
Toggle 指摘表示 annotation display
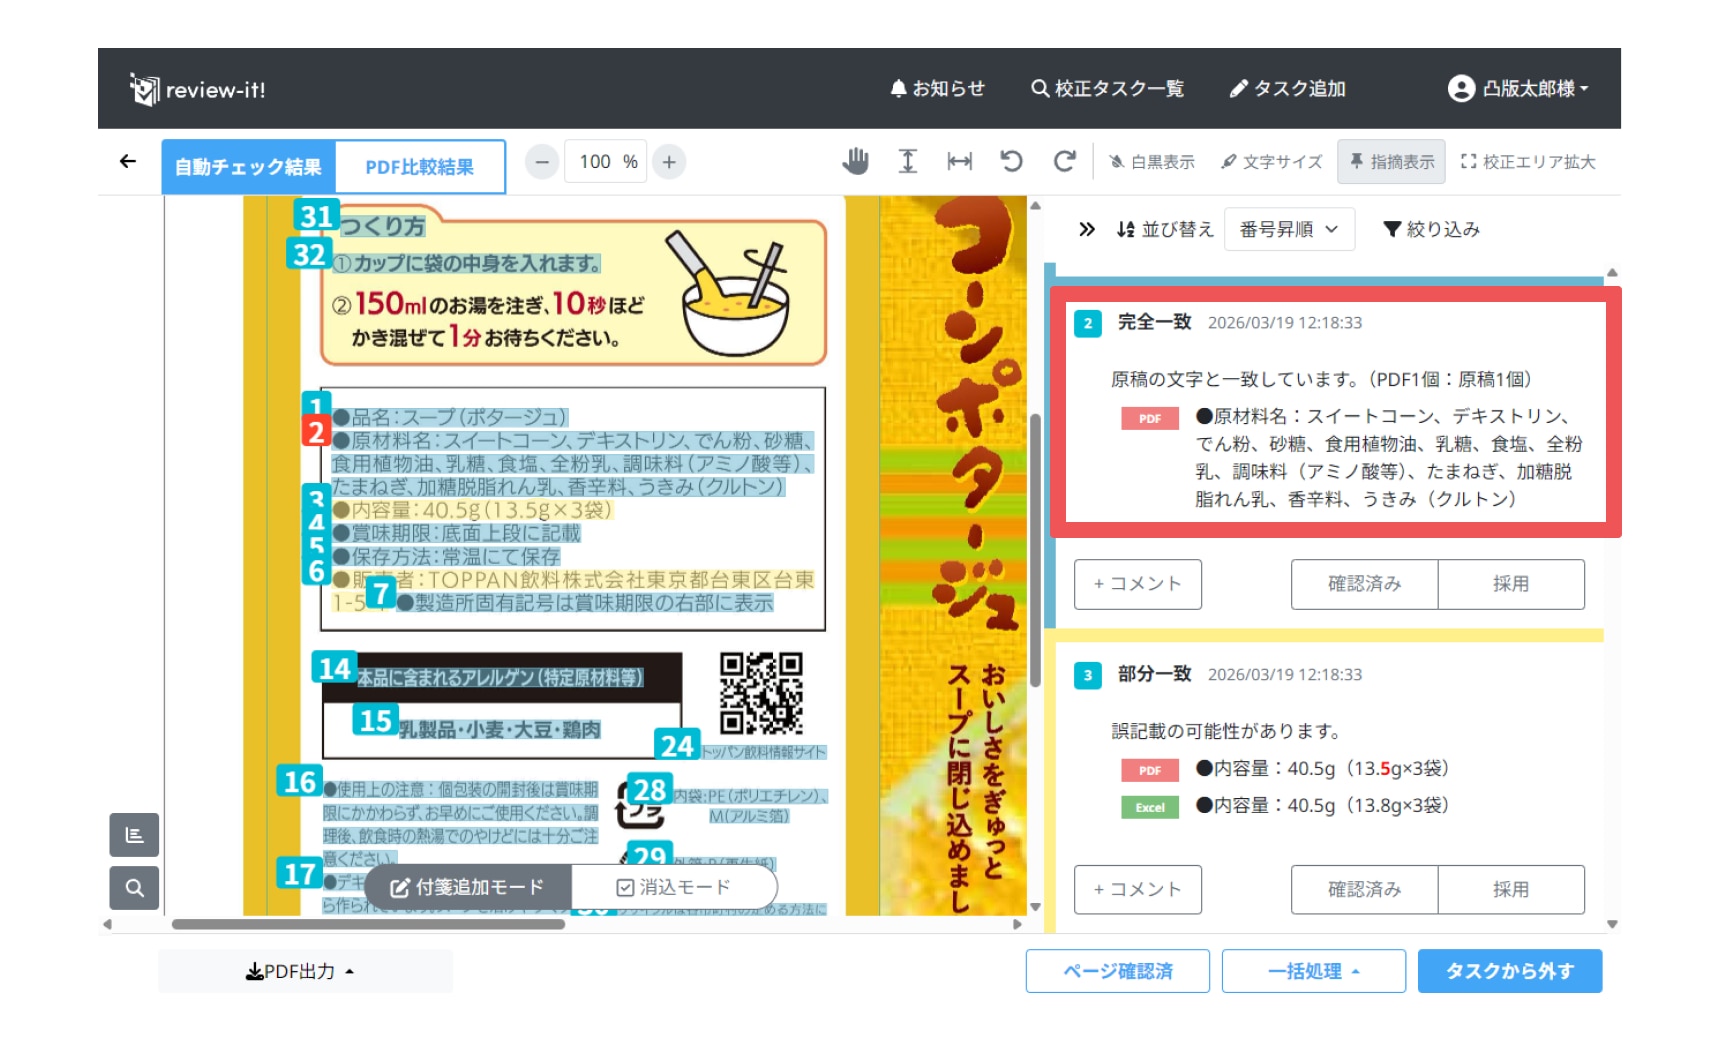tap(1390, 162)
